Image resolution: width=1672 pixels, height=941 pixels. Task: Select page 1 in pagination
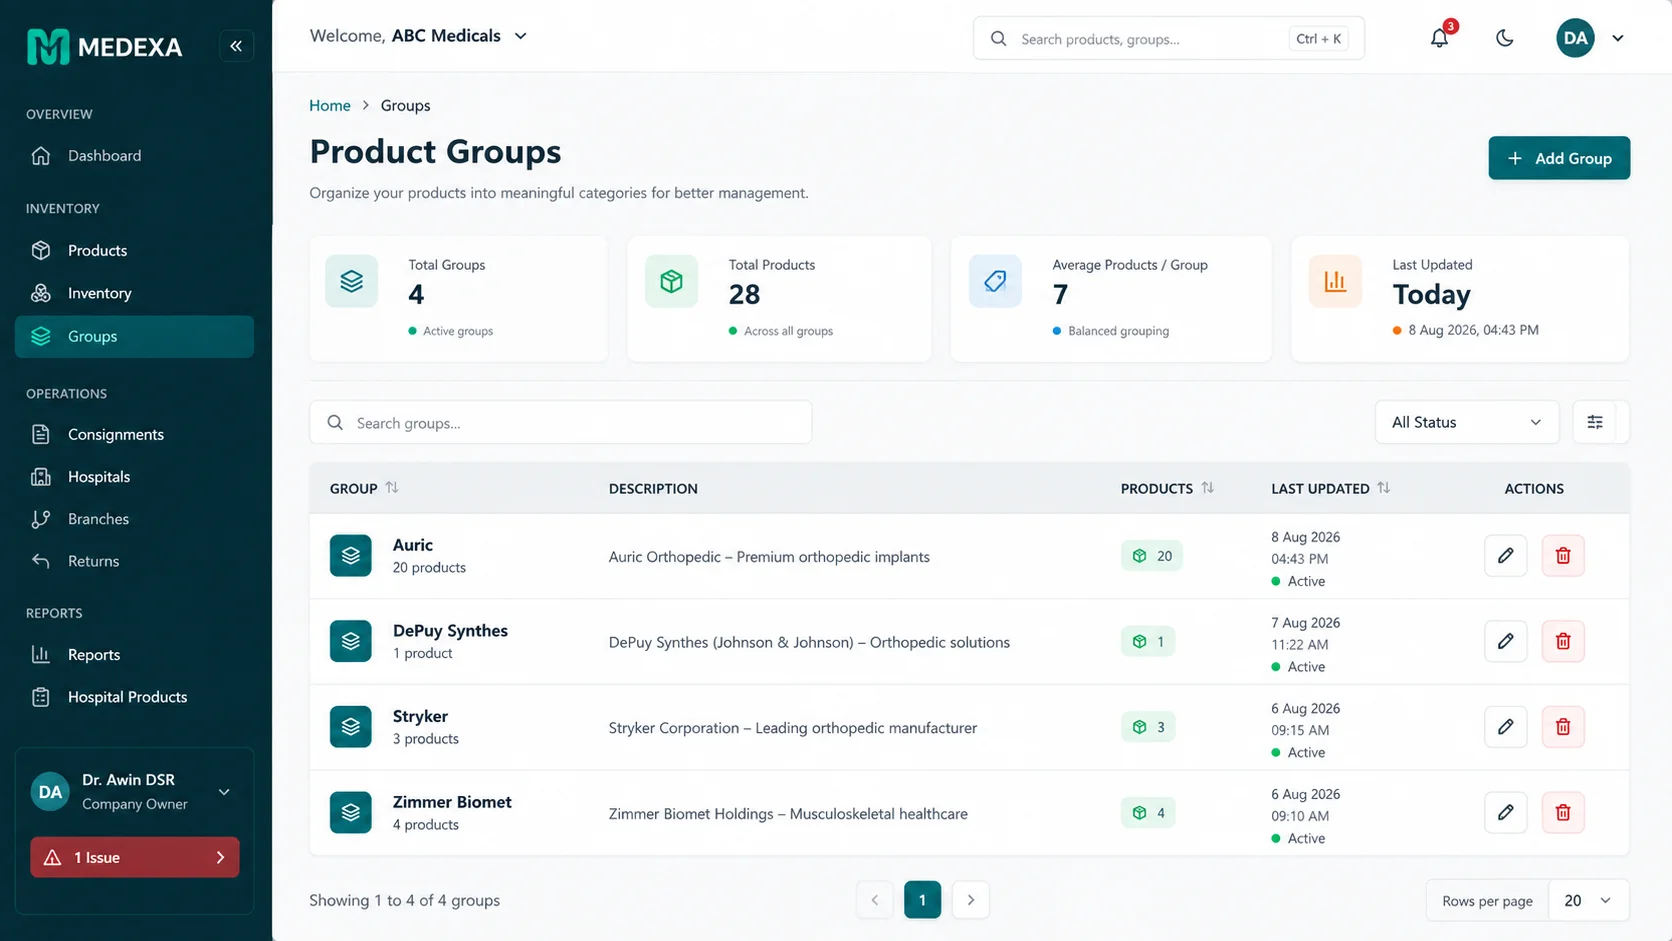click(x=922, y=900)
